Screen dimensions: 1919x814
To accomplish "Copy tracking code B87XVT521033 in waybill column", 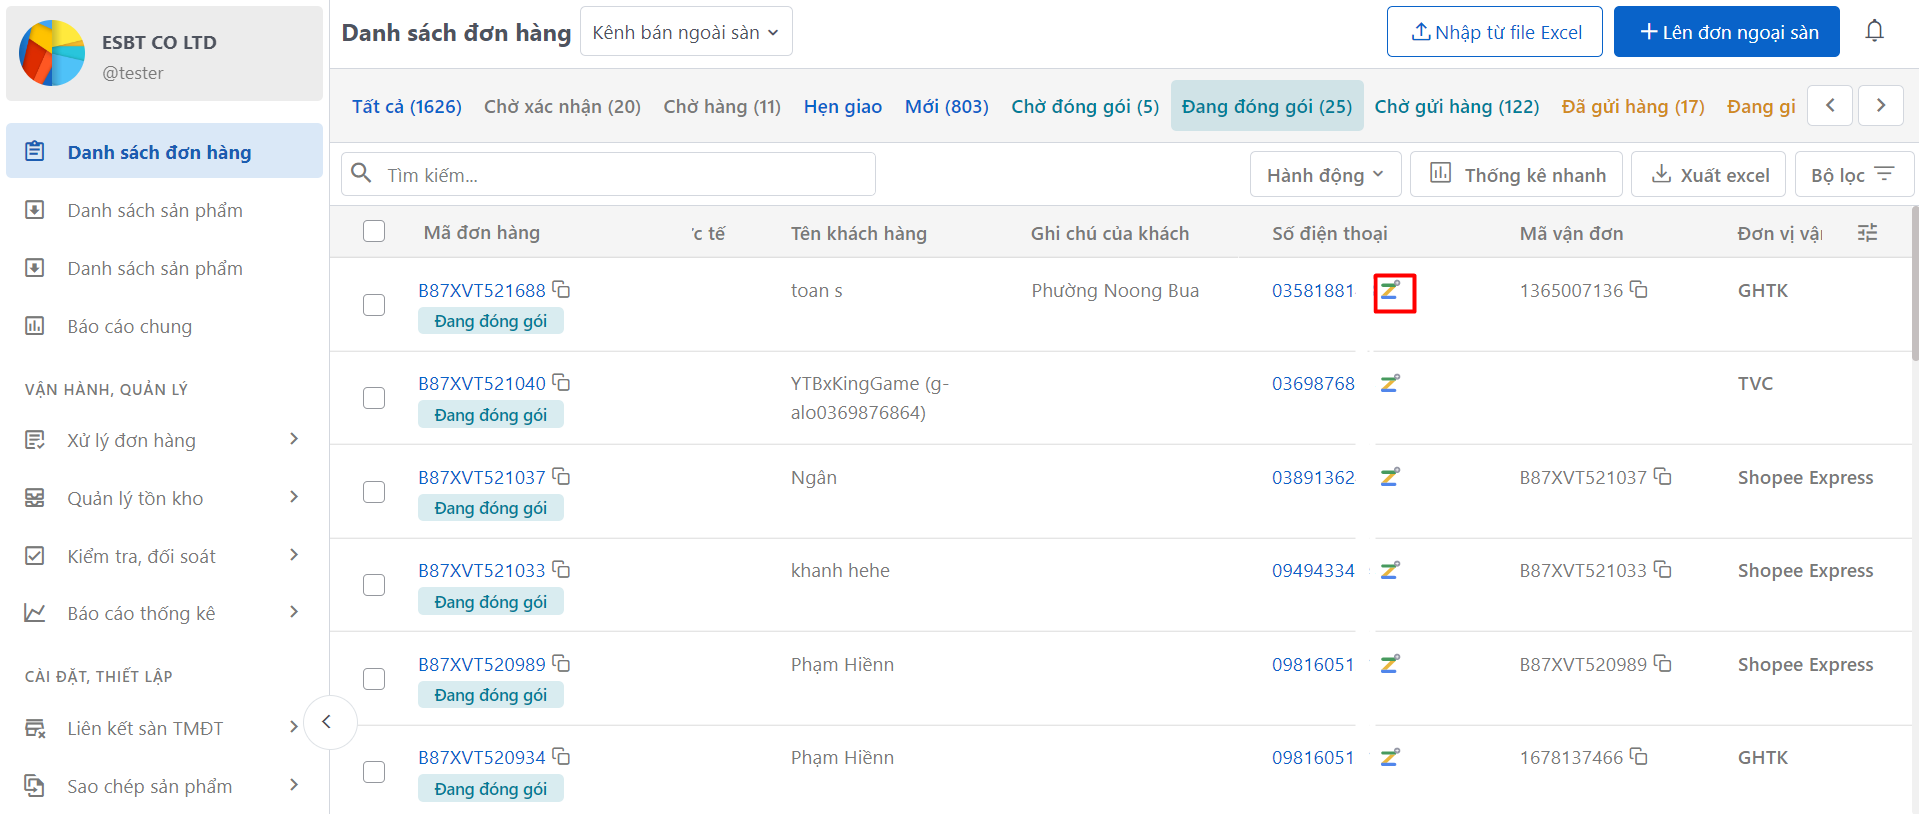I will [x=1663, y=569].
